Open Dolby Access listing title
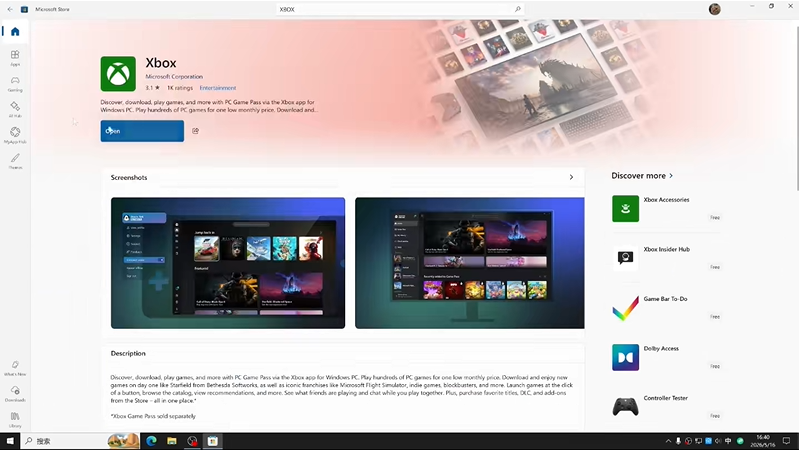This screenshot has height=450, width=799. click(661, 349)
